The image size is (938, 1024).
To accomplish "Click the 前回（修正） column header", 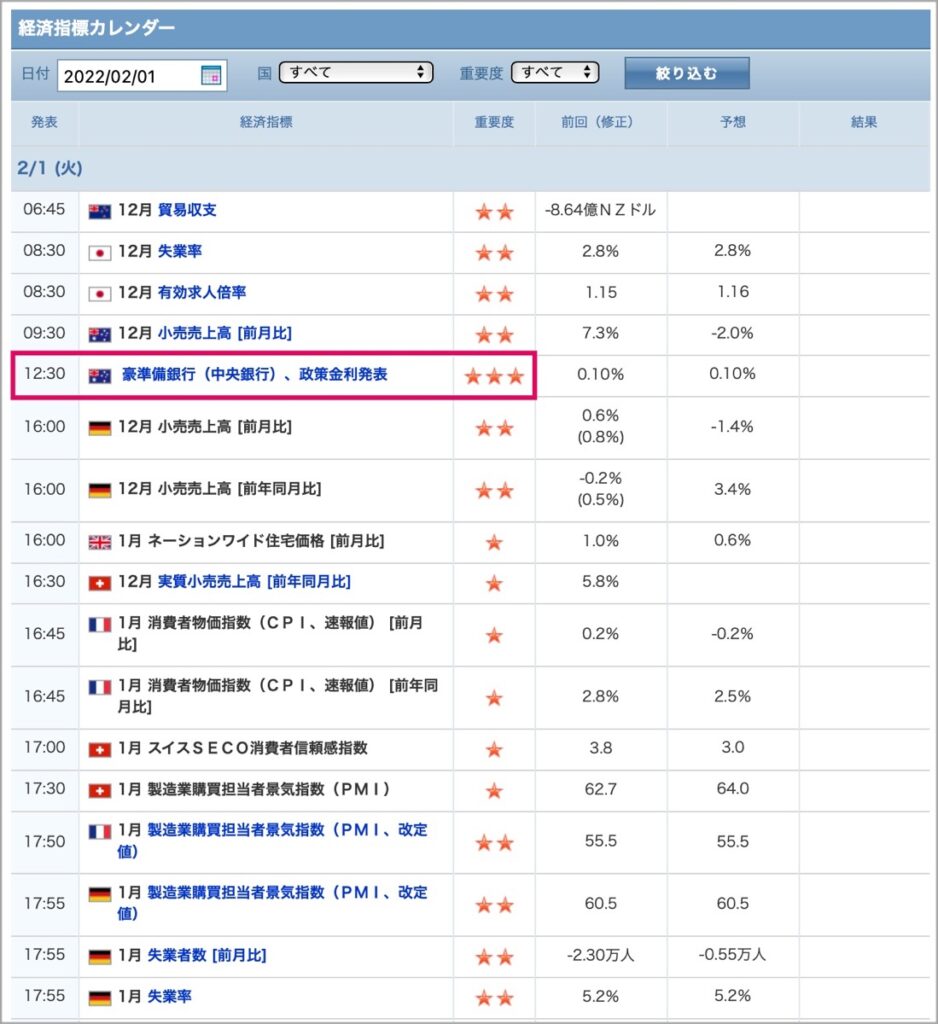I will pyautogui.click(x=600, y=122).
